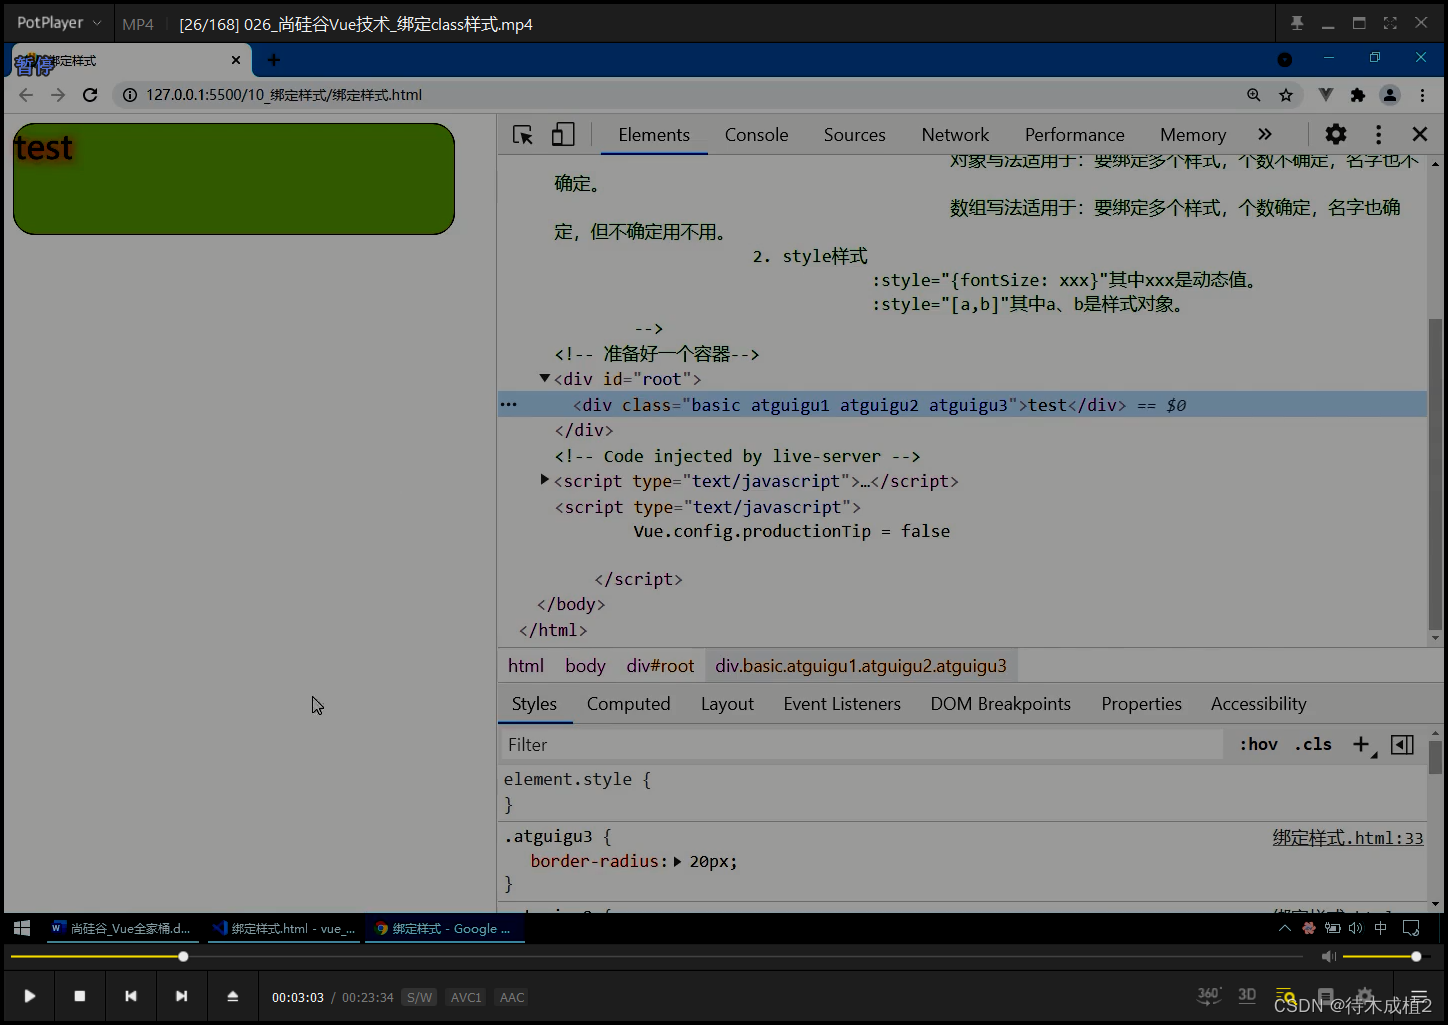Image resolution: width=1448 pixels, height=1025 pixels.
Task: Add a new style rule
Action: 1362,744
